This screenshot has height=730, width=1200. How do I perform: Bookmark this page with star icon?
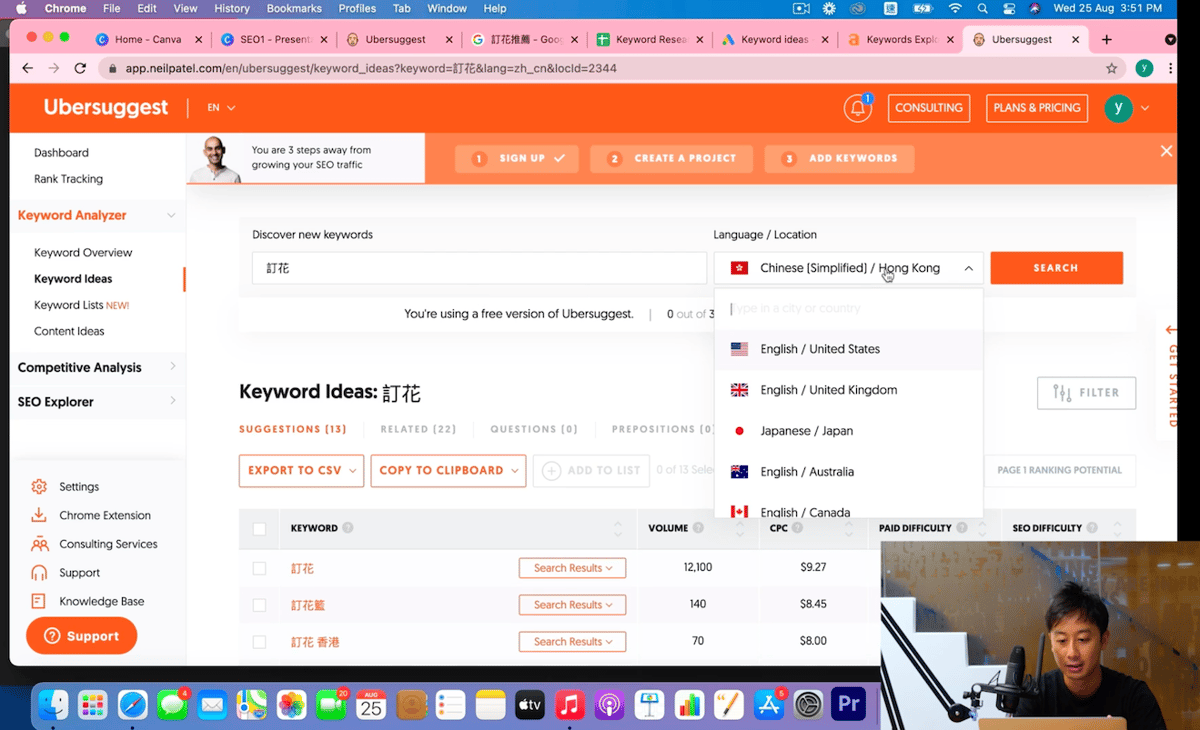1111,69
